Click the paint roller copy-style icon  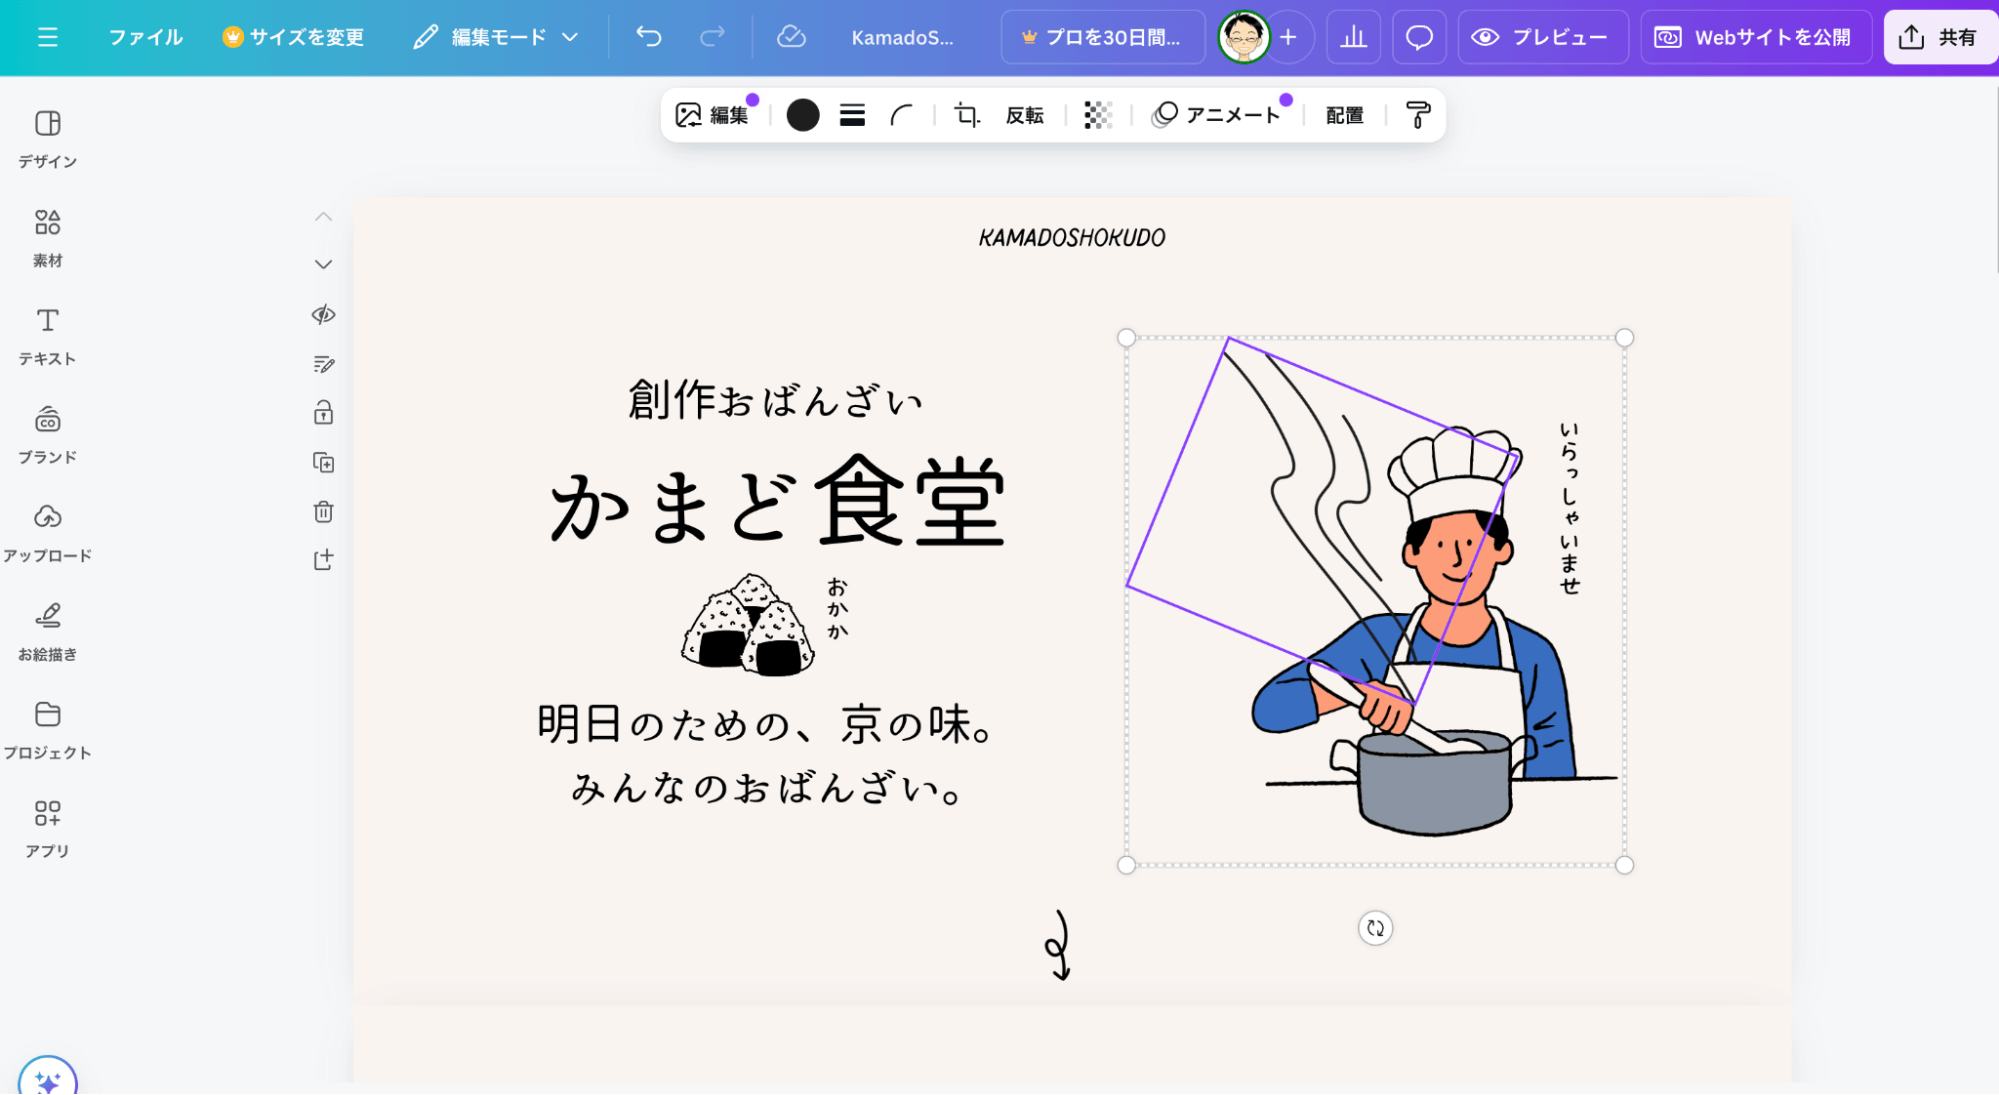1420,115
